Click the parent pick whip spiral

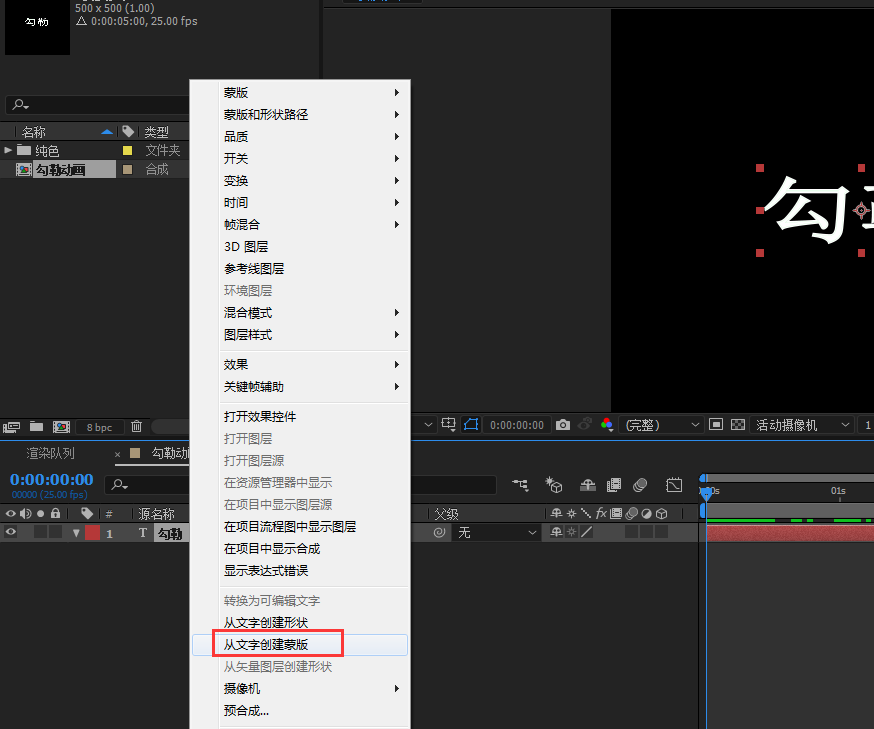[439, 532]
